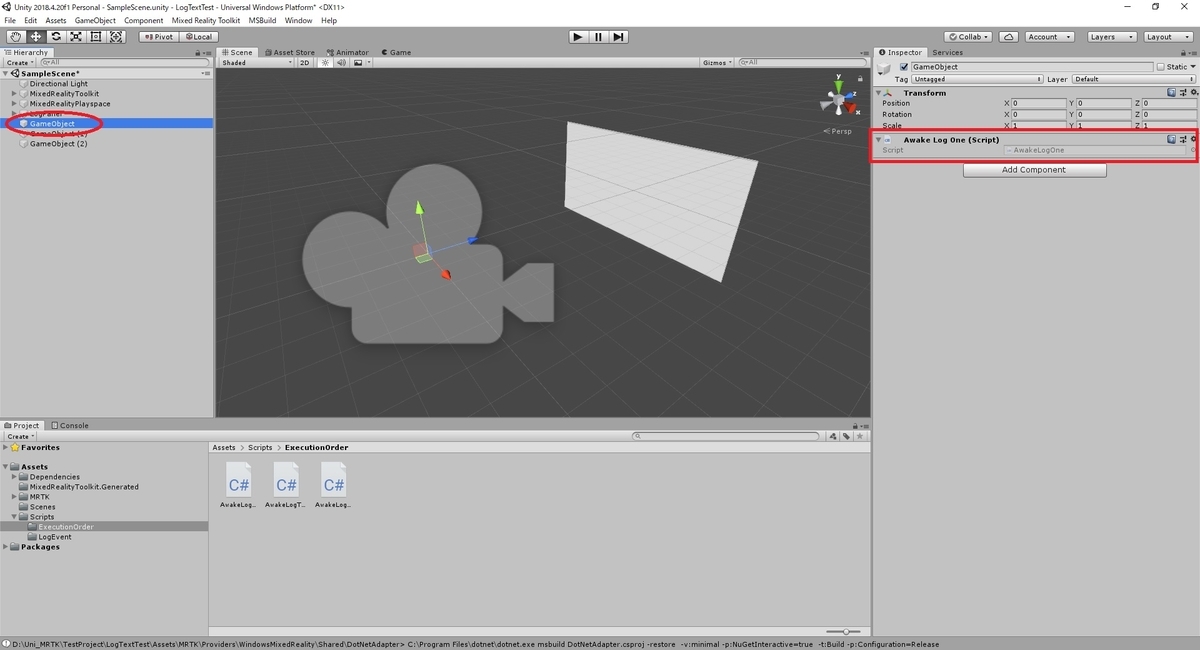Click the Play button to enter Play mode
This screenshot has height=650, width=1200.
point(578,36)
